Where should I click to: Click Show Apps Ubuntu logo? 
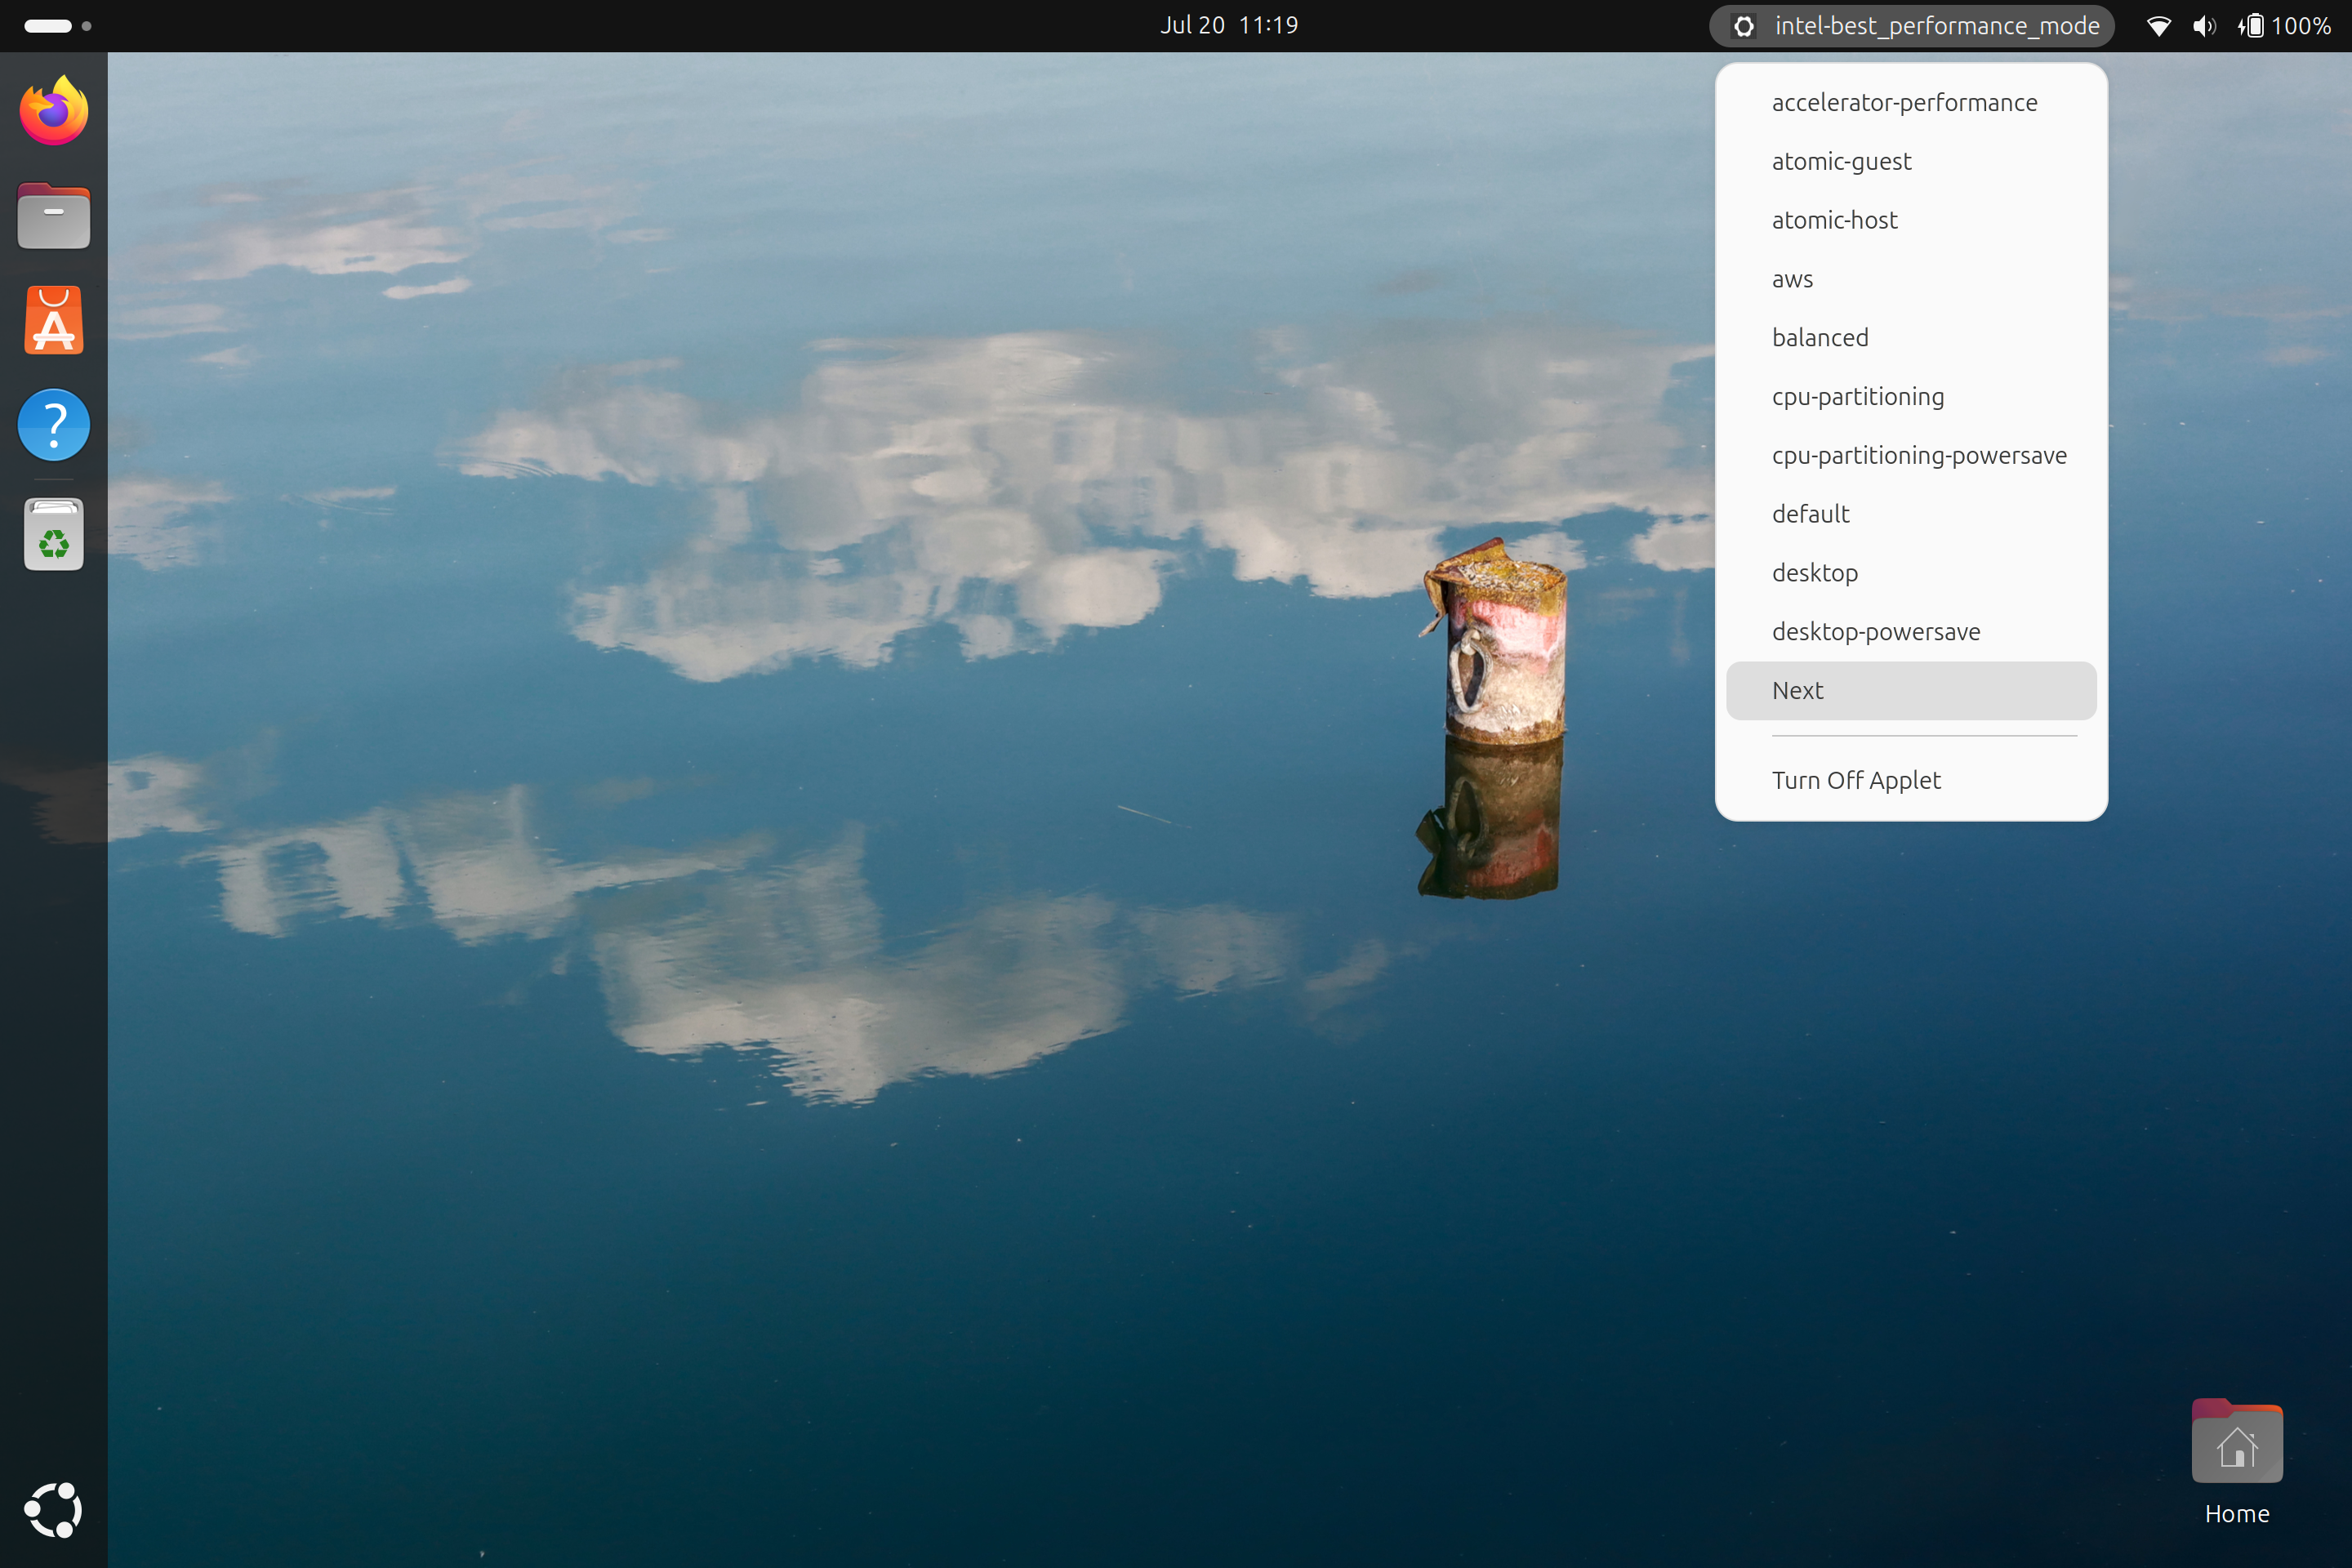pyautogui.click(x=54, y=1509)
